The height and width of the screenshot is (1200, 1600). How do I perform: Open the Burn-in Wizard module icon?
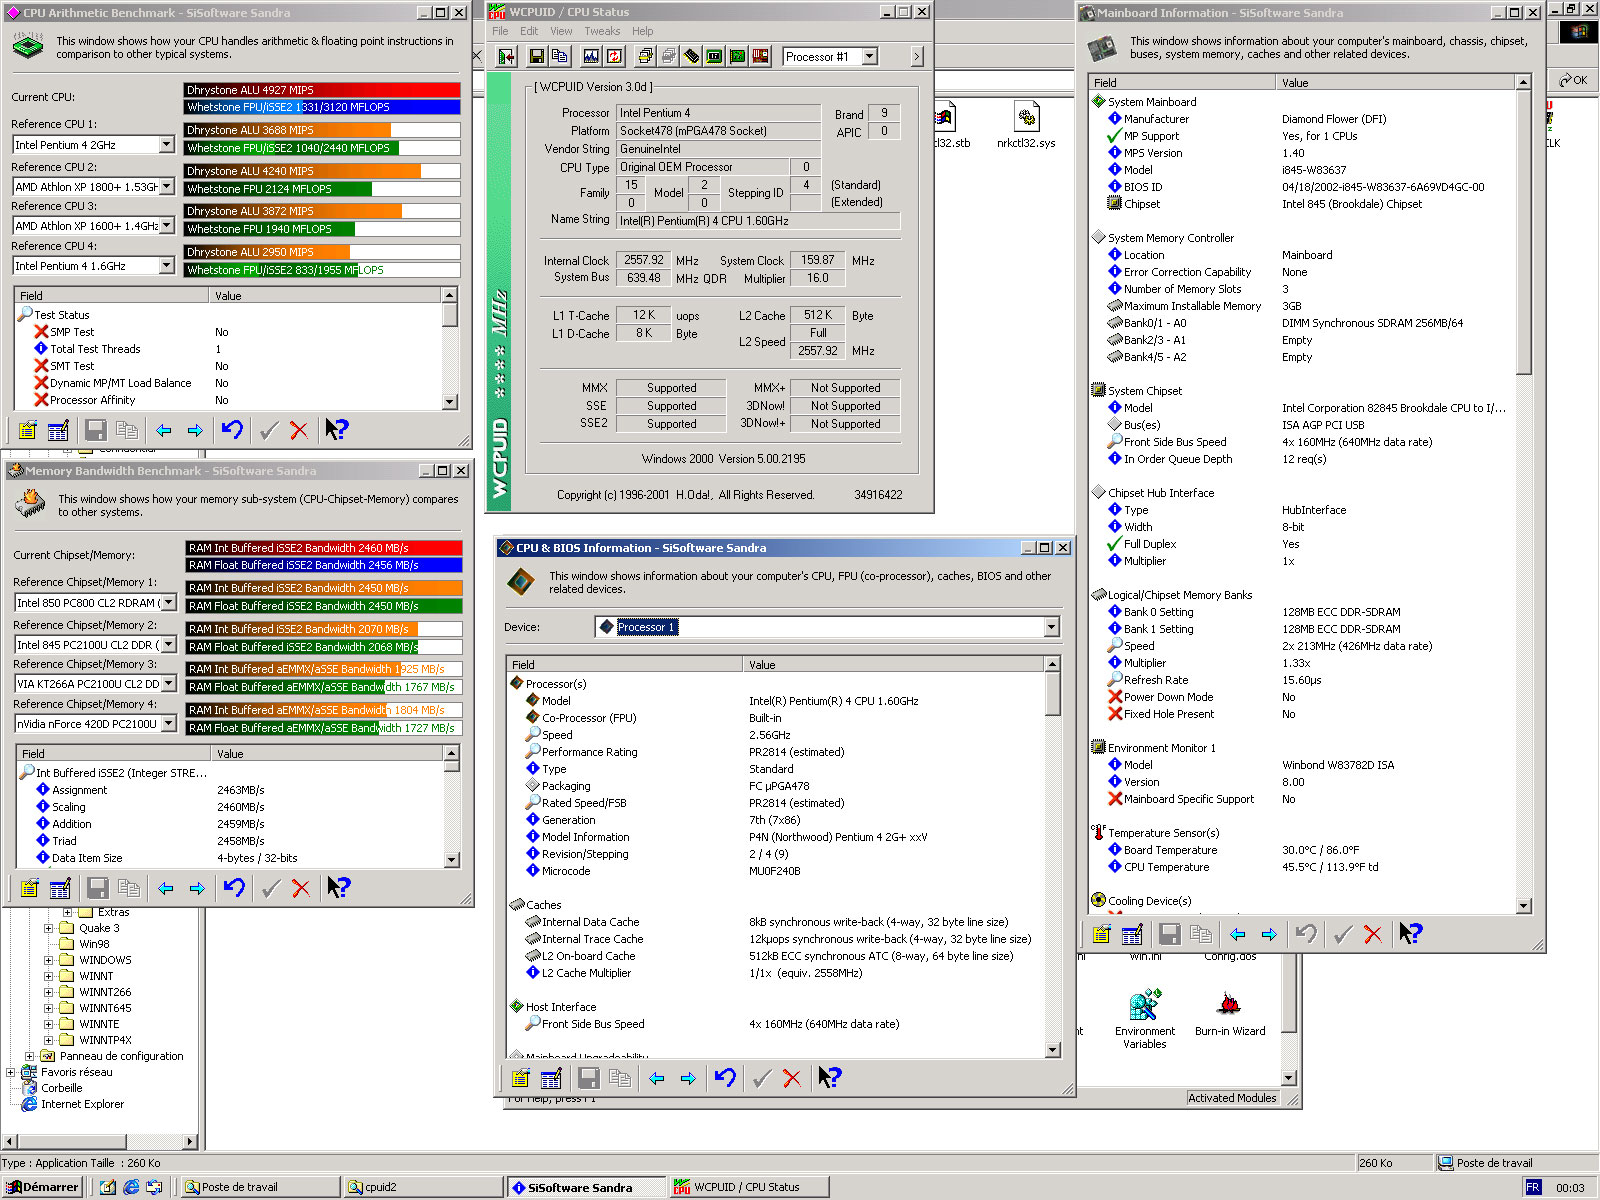(1230, 1014)
